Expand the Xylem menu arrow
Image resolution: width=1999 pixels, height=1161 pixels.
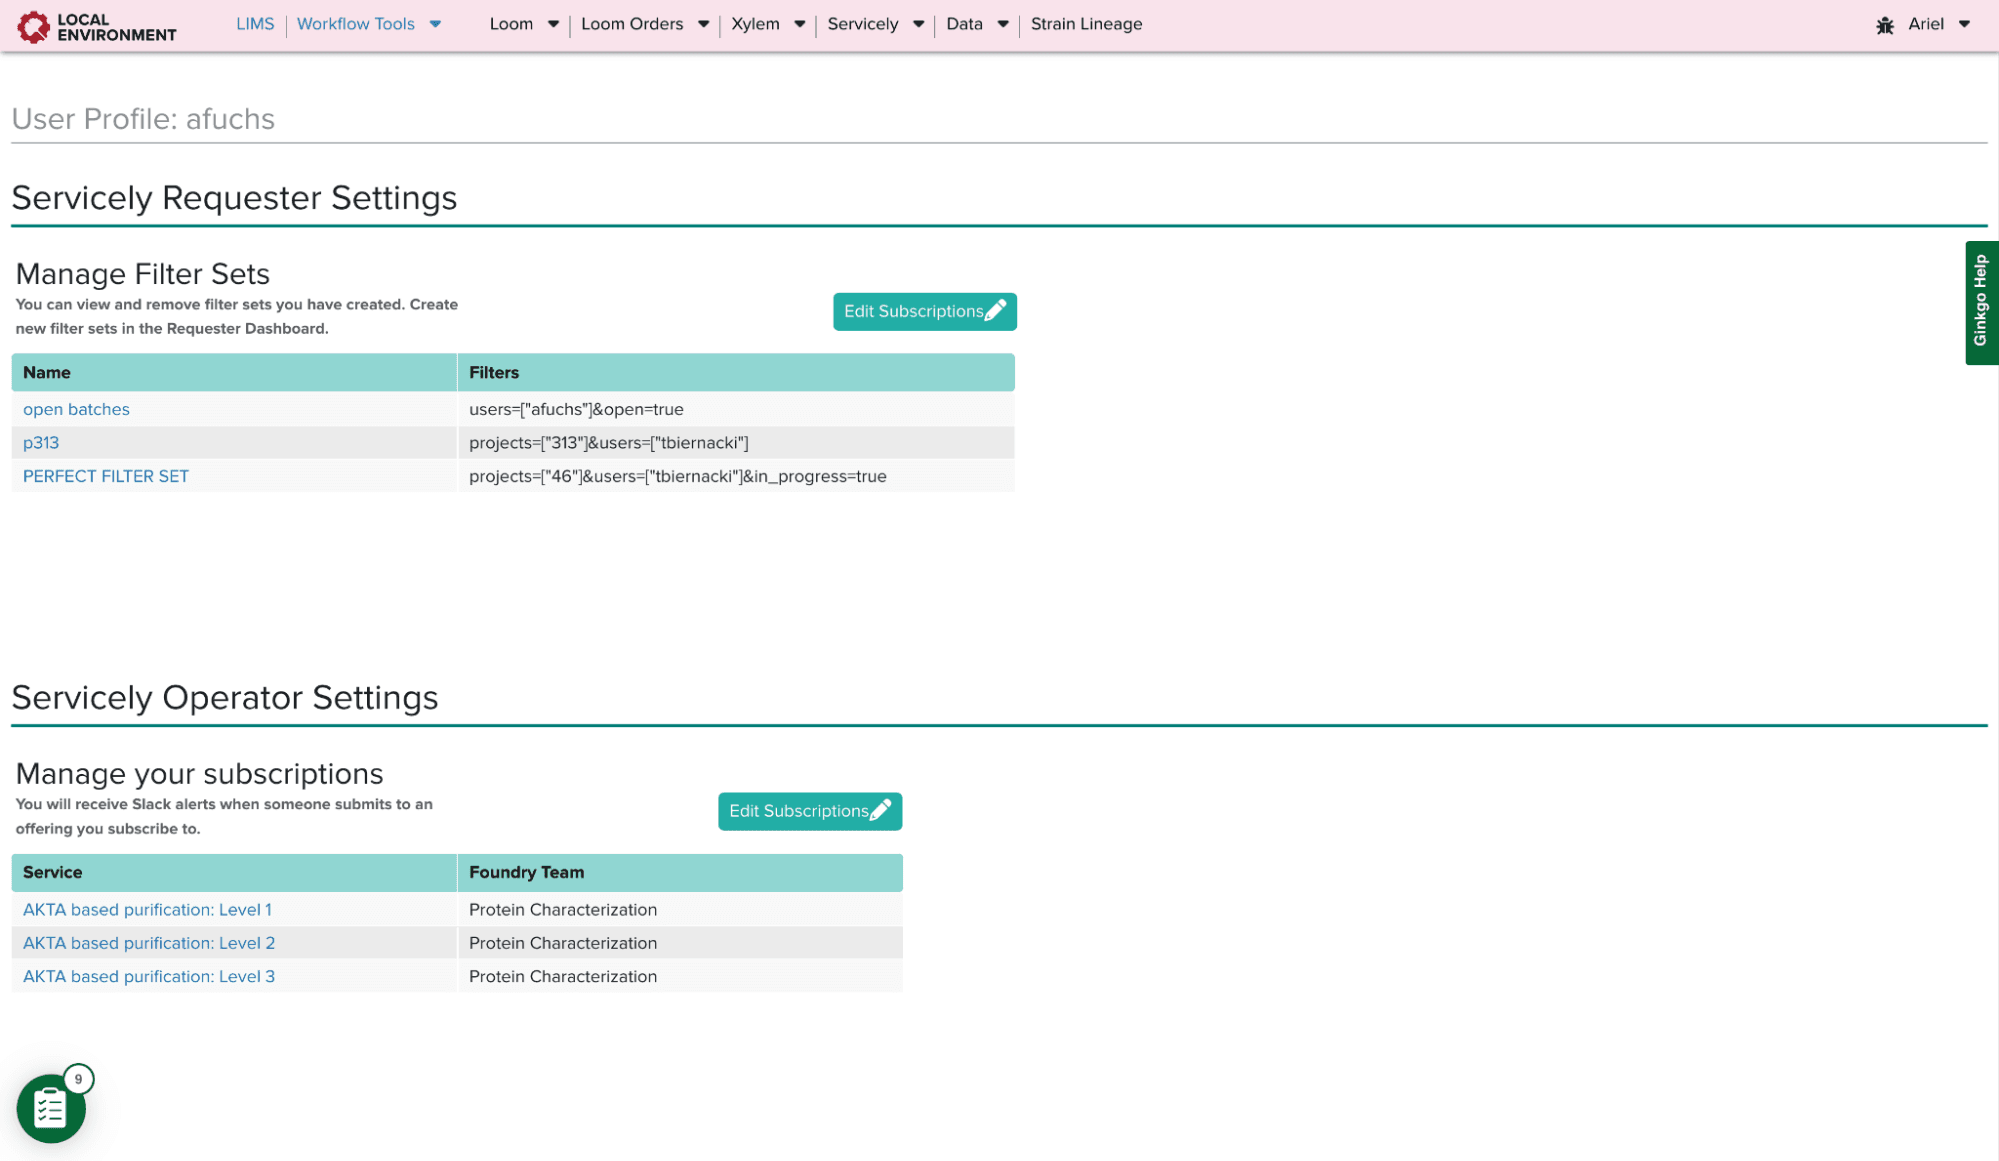[799, 24]
